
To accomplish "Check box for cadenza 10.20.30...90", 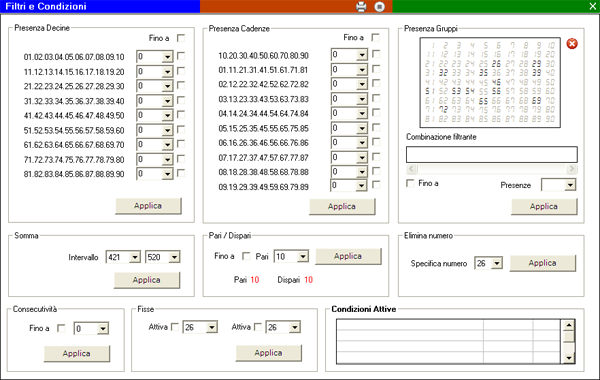I will (x=376, y=54).
